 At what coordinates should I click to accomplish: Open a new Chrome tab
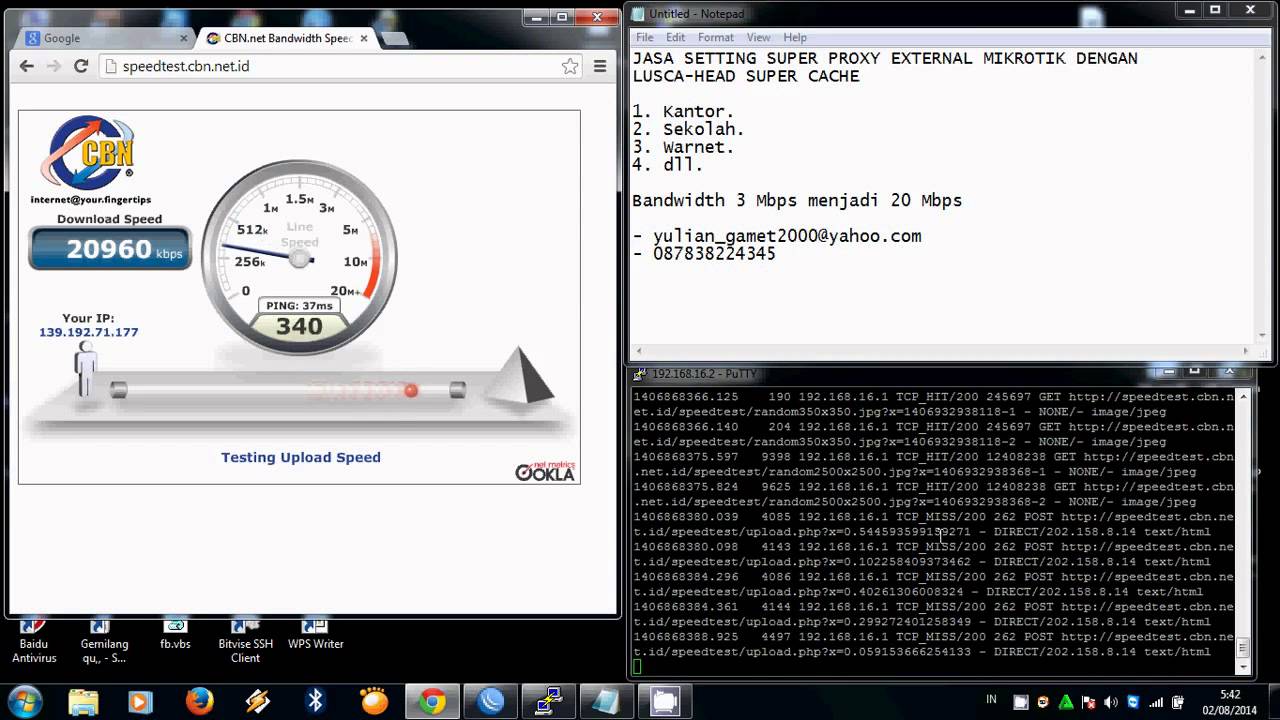pyautogui.click(x=395, y=39)
